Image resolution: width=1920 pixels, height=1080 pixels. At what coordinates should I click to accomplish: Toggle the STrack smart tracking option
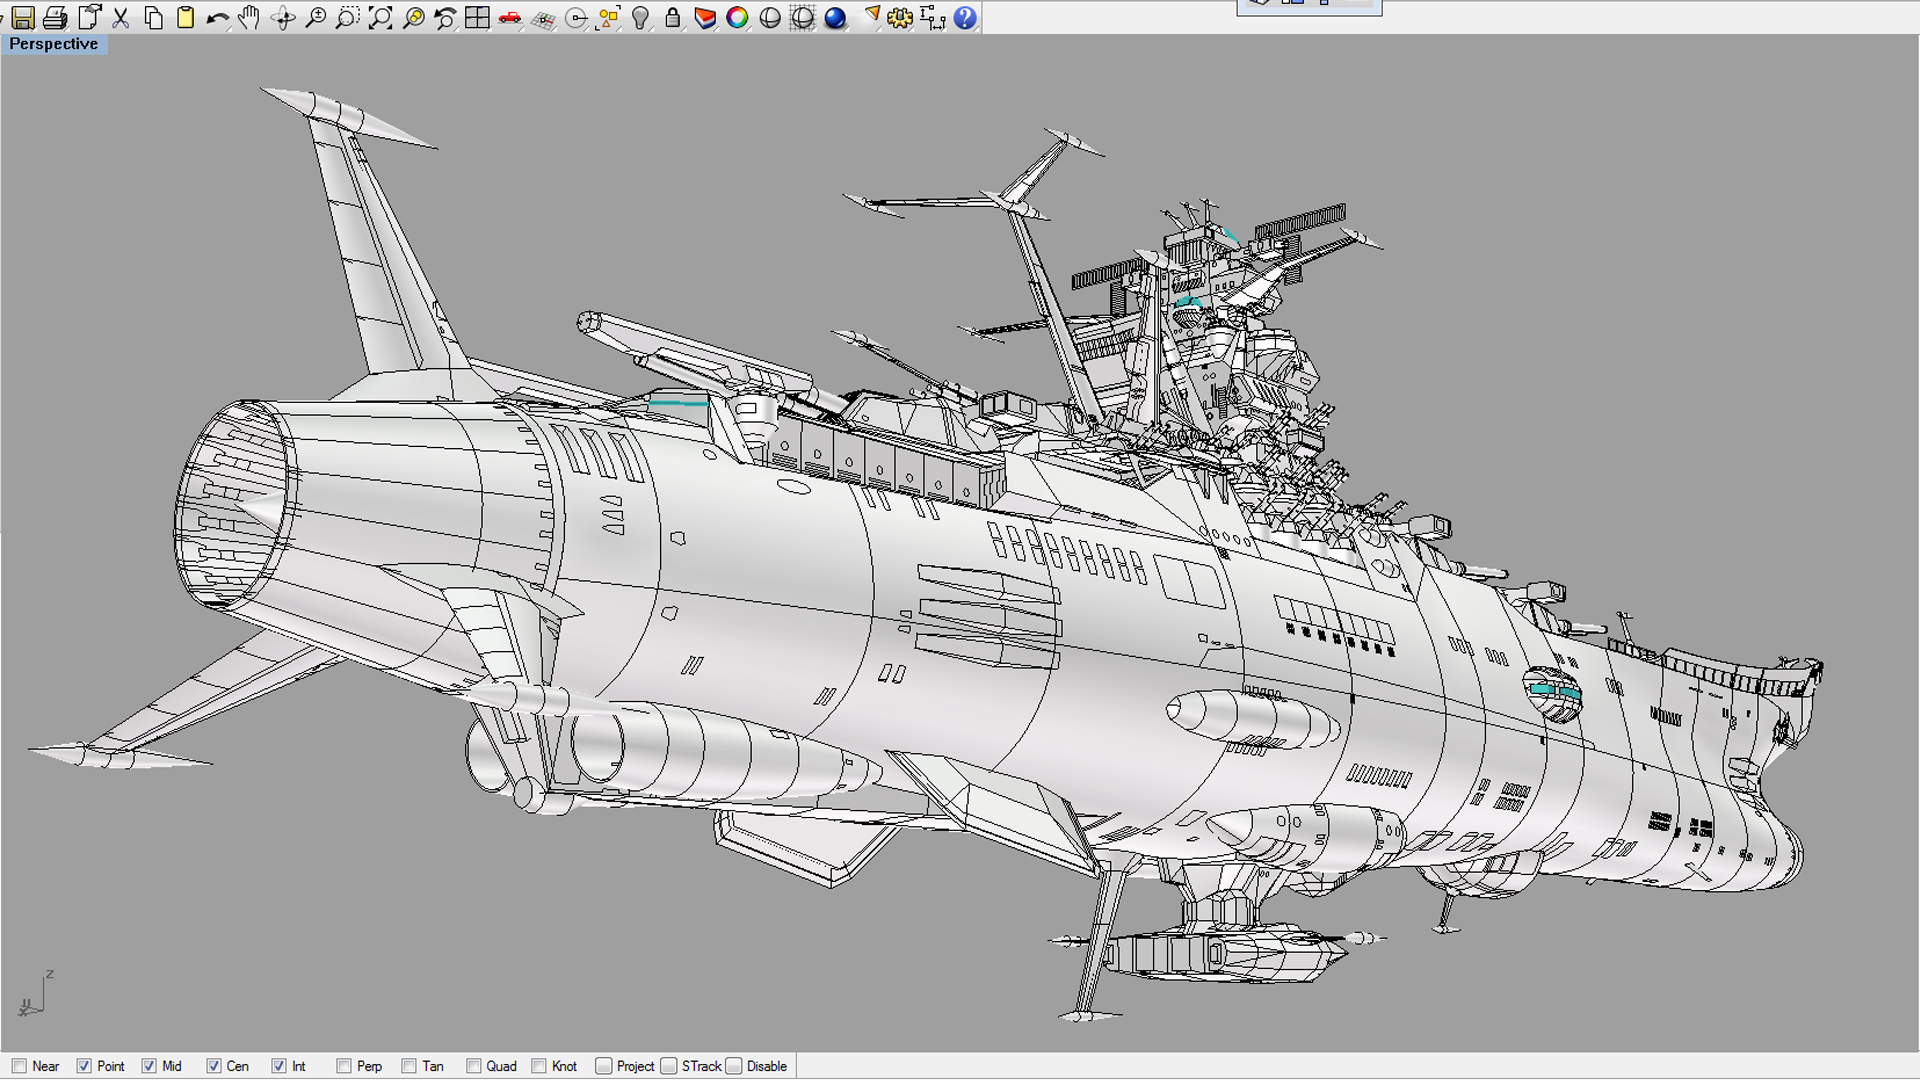point(669,1066)
